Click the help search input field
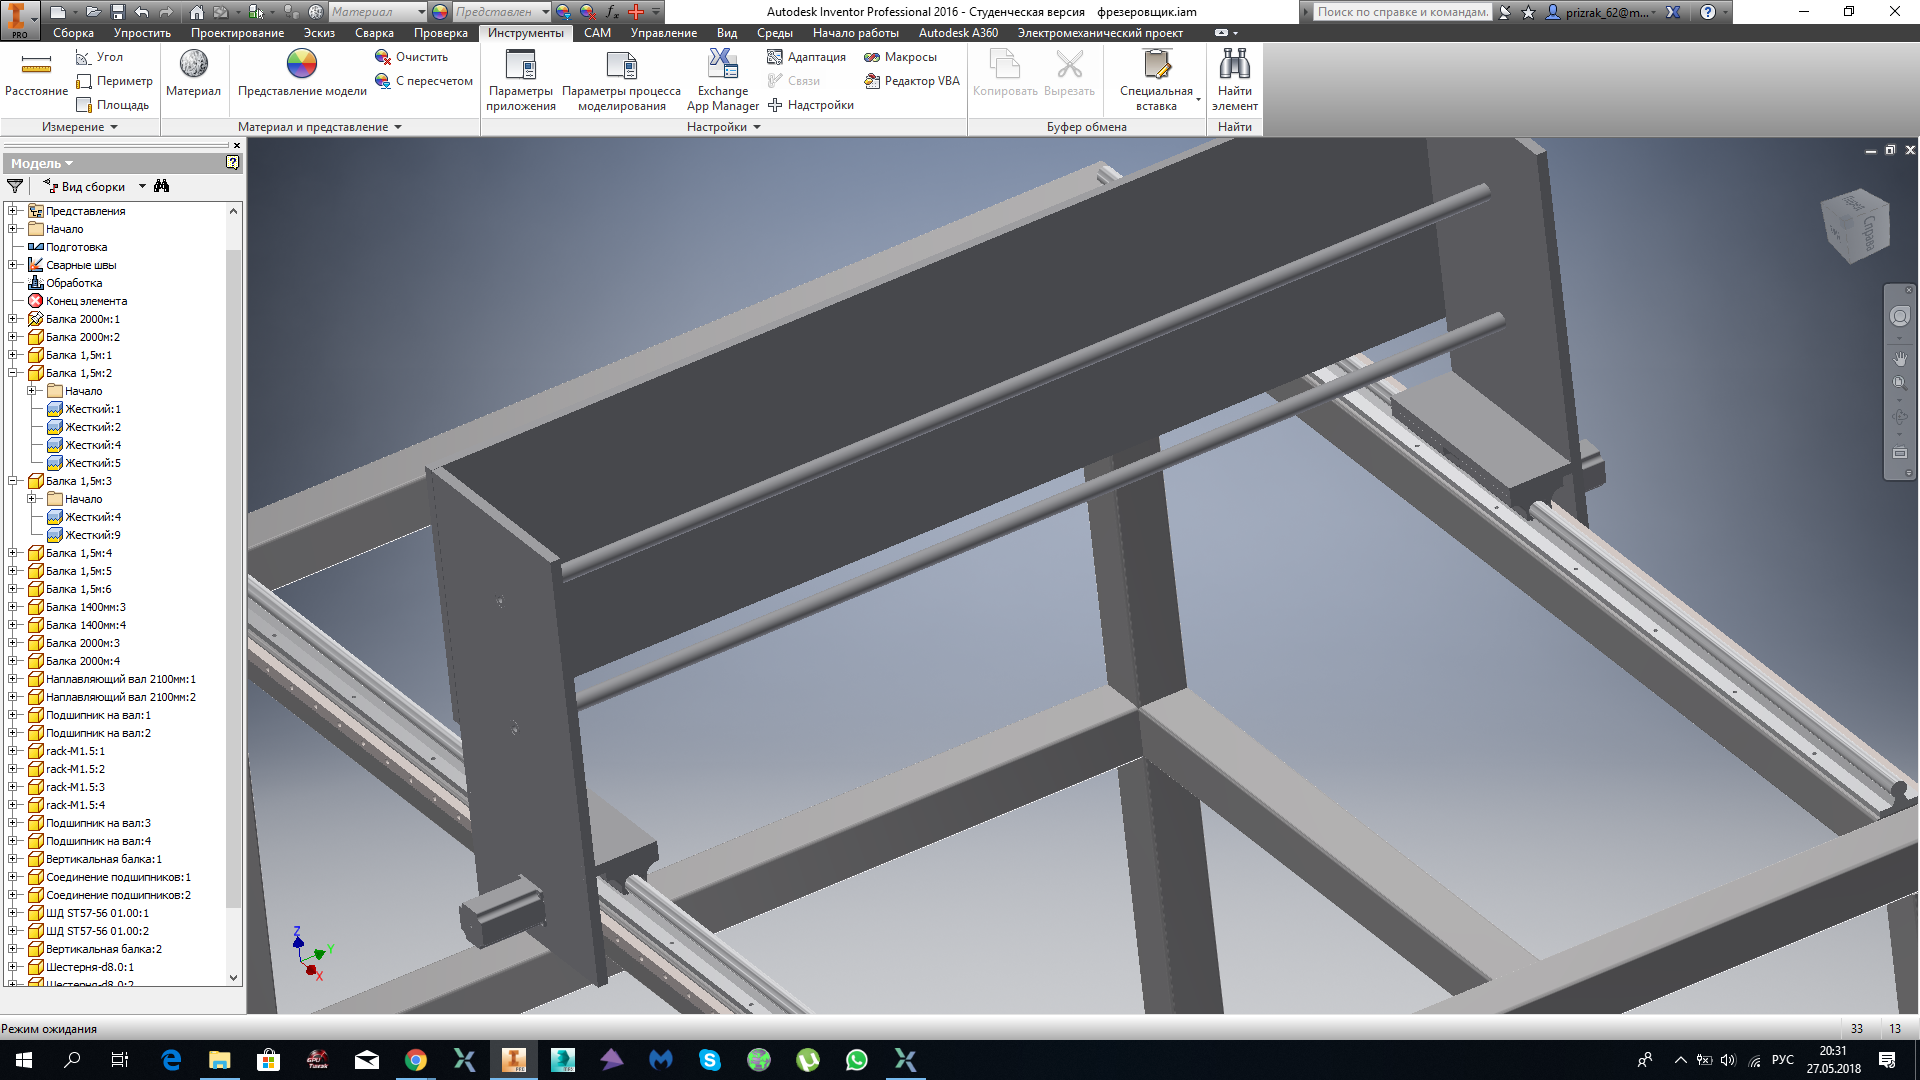The width and height of the screenshot is (1920, 1080). 1402,12
